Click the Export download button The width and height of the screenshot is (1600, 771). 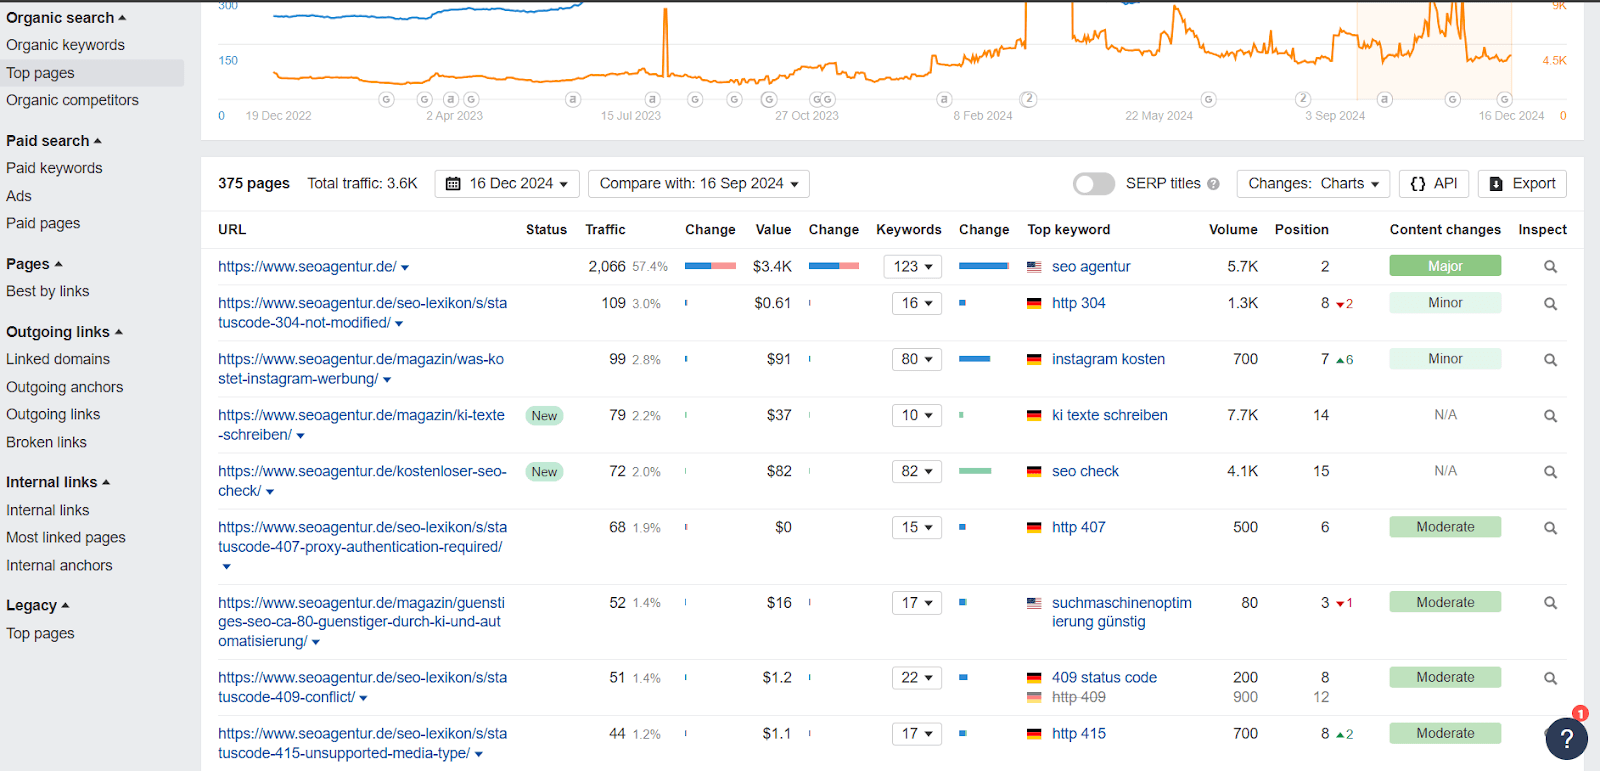click(x=1522, y=184)
